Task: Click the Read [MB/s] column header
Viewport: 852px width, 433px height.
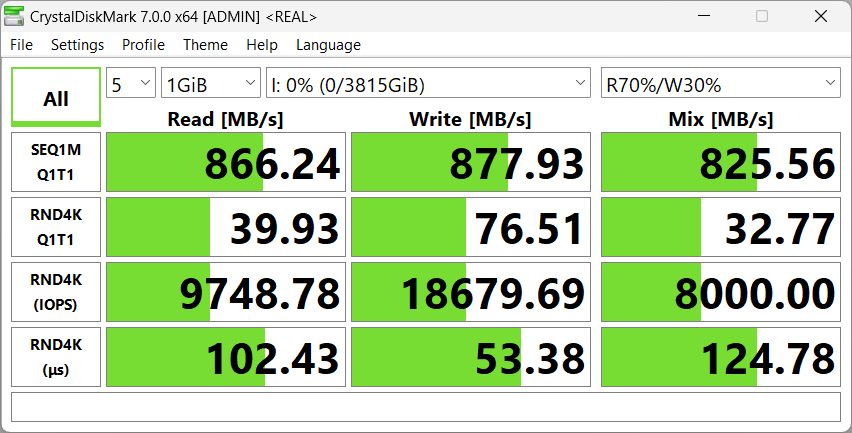Action: (225, 119)
